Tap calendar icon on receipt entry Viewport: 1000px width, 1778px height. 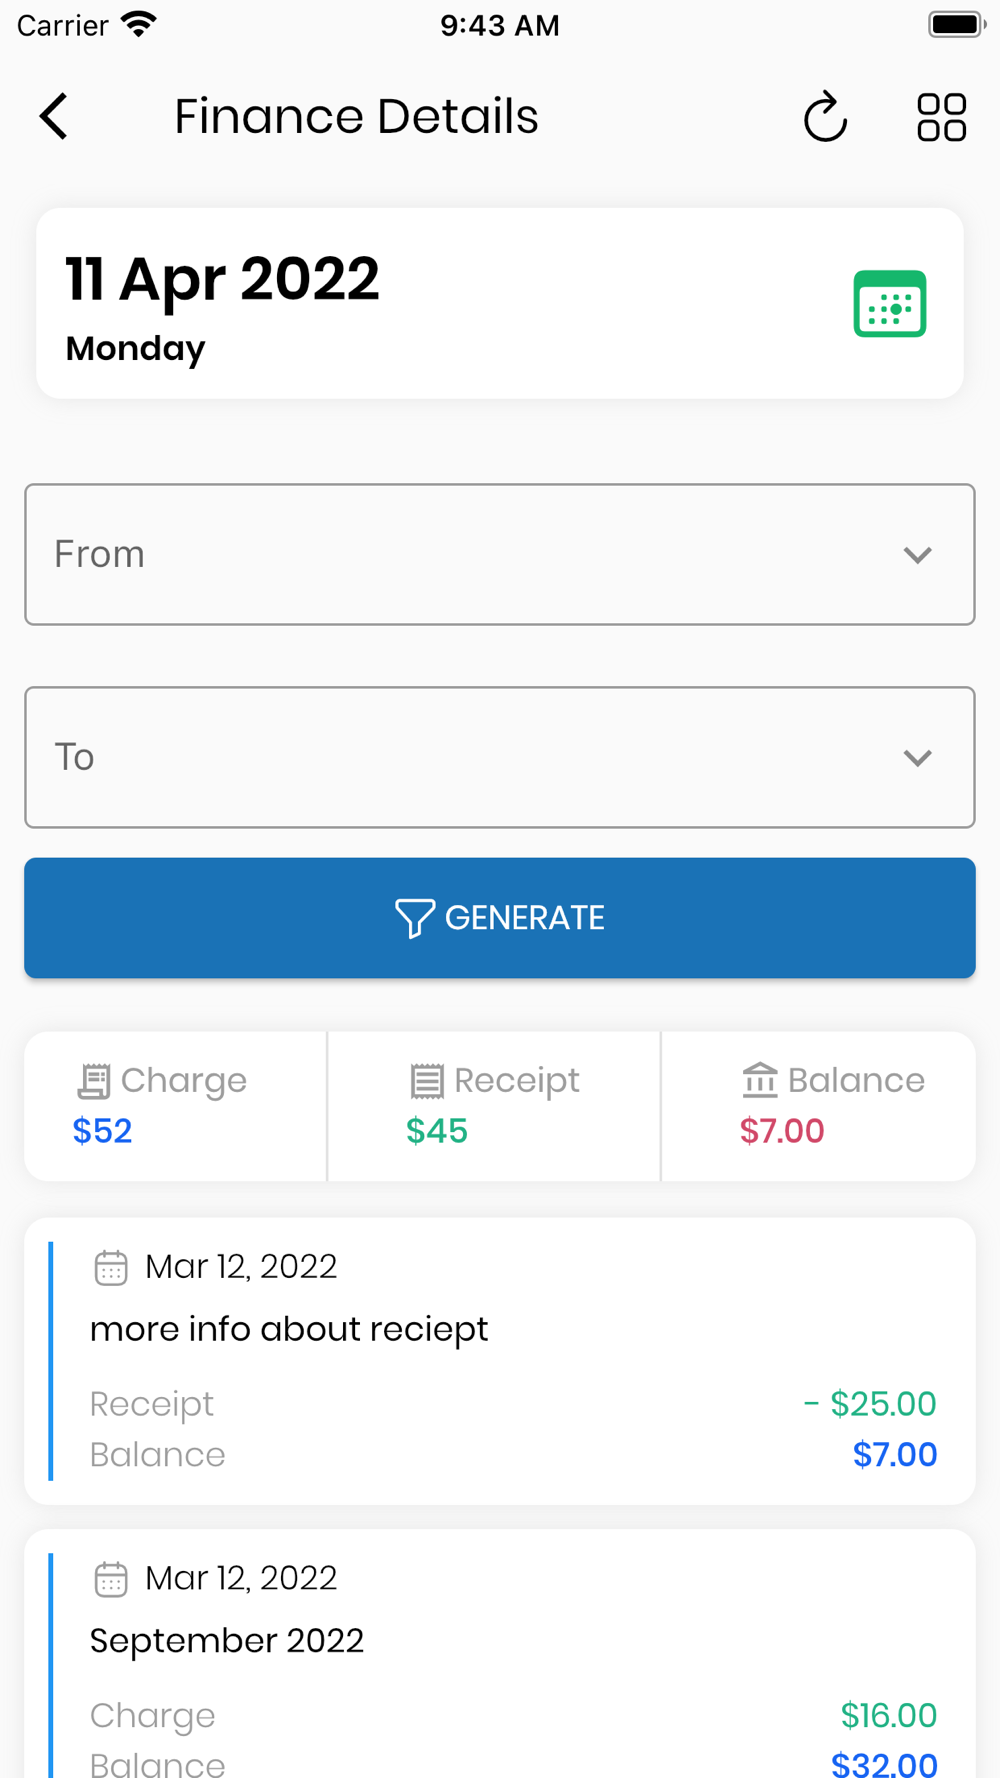(x=111, y=1267)
